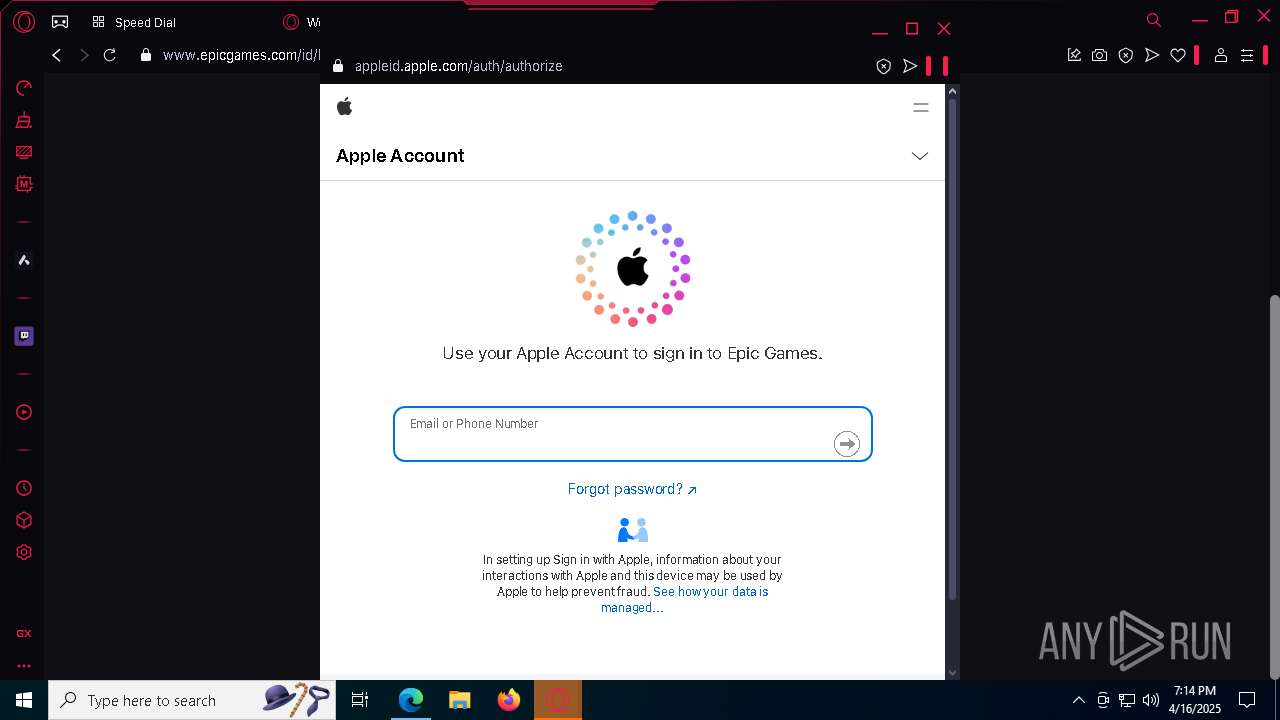Click scroll-down arrow of Apple popup scrollbar

(x=952, y=673)
